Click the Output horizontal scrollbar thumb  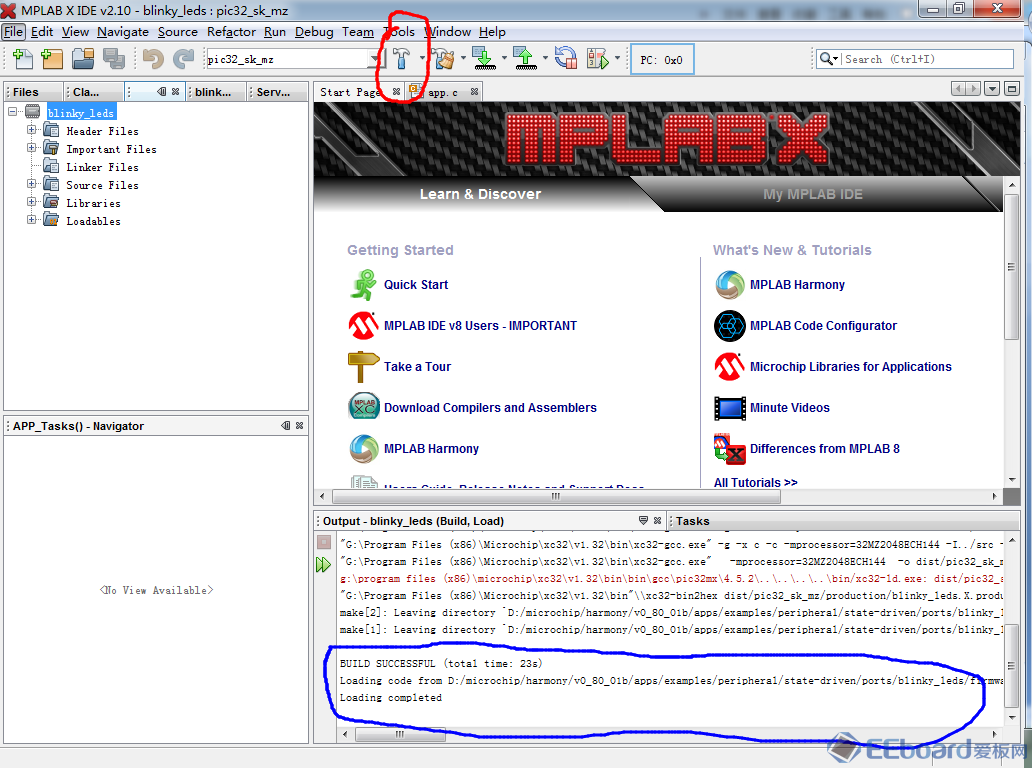point(400,734)
